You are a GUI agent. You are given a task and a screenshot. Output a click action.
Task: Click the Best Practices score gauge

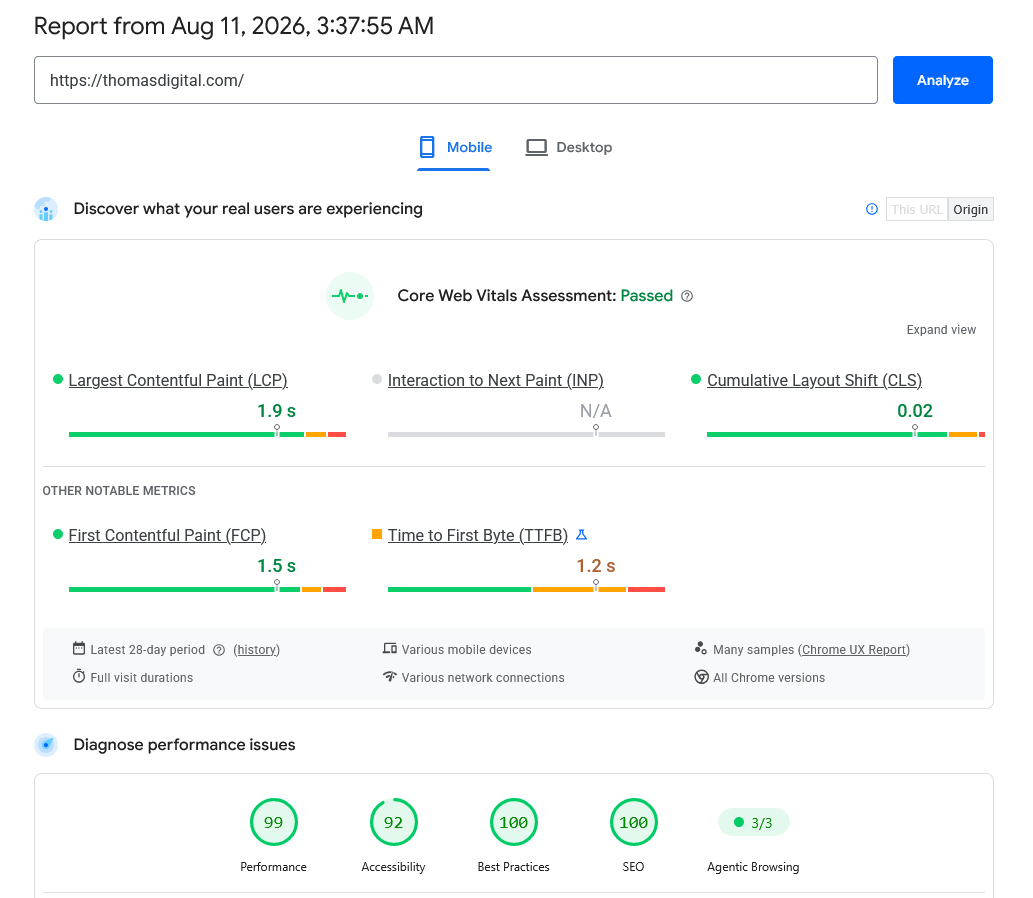pyautogui.click(x=513, y=822)
